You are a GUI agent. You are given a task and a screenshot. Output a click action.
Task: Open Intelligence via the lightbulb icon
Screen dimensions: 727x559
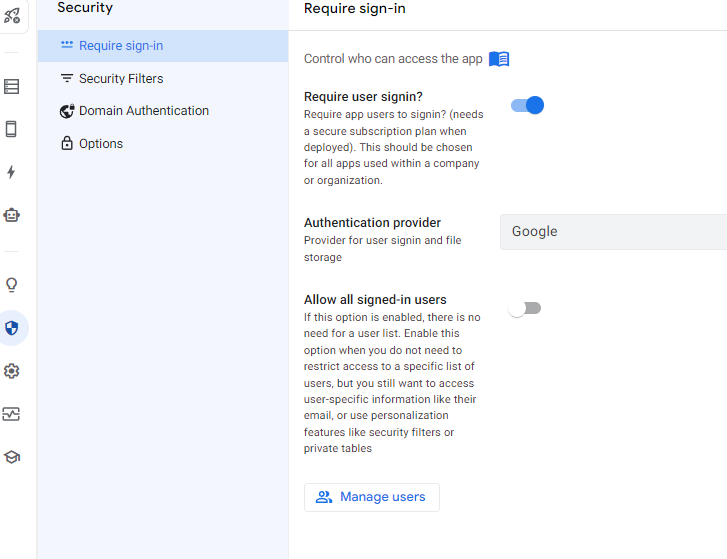pos(12,285)
